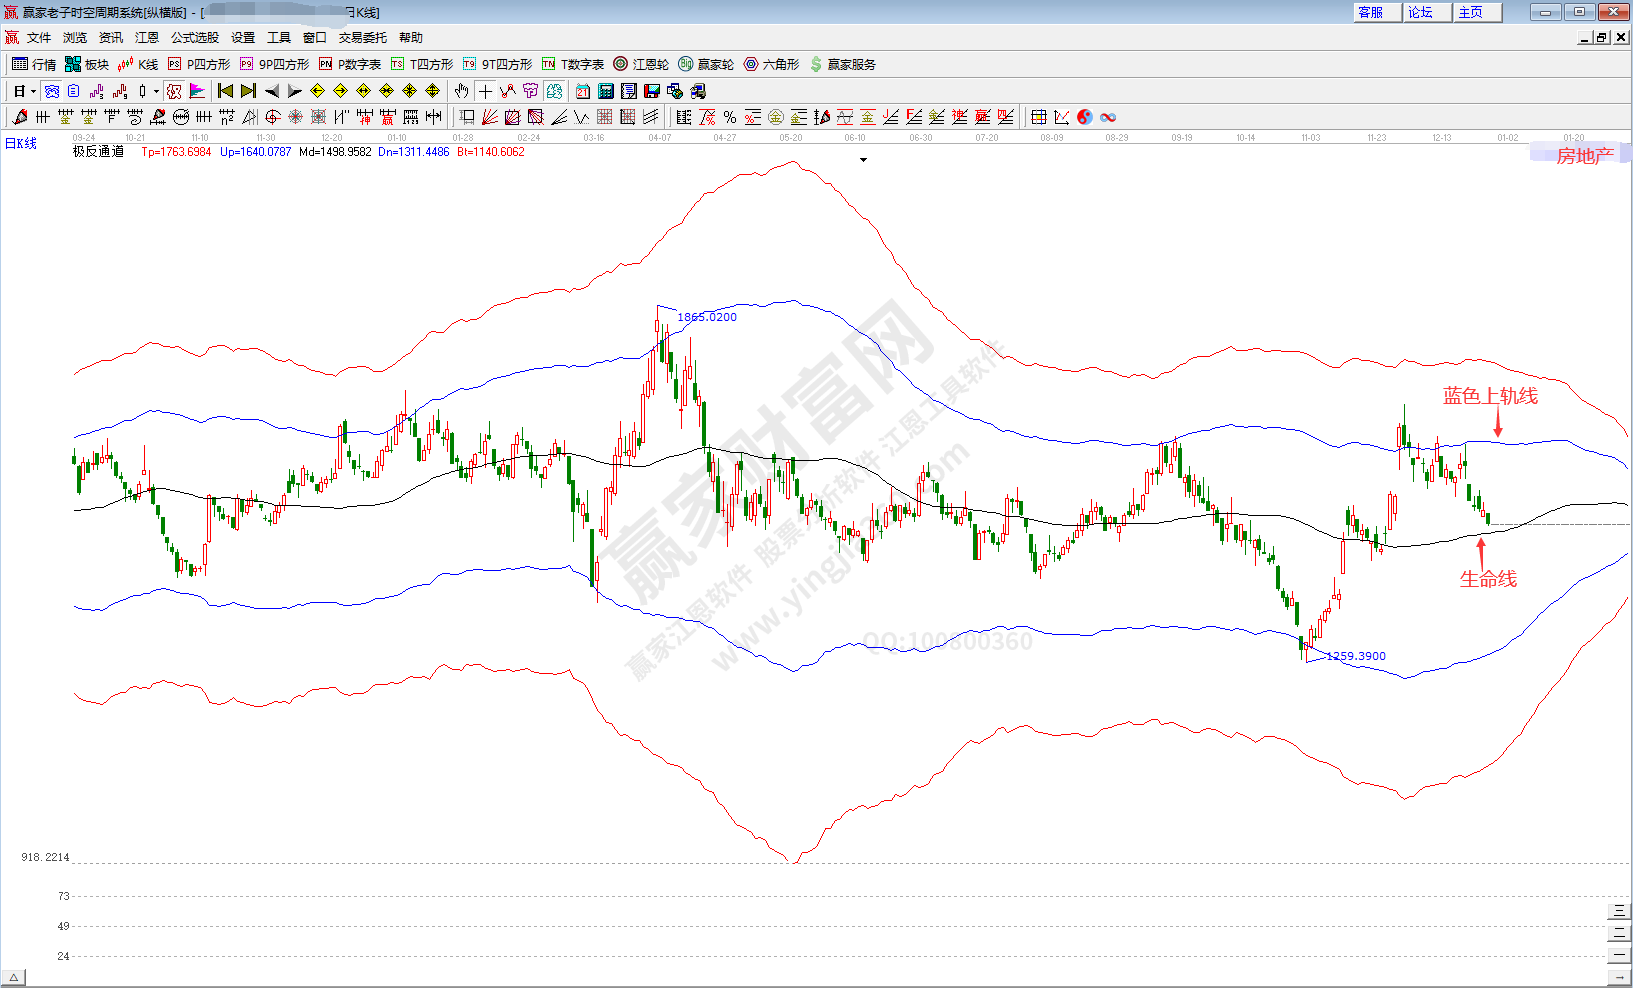Switch to single-line panel layout button

coord(1619,955)
